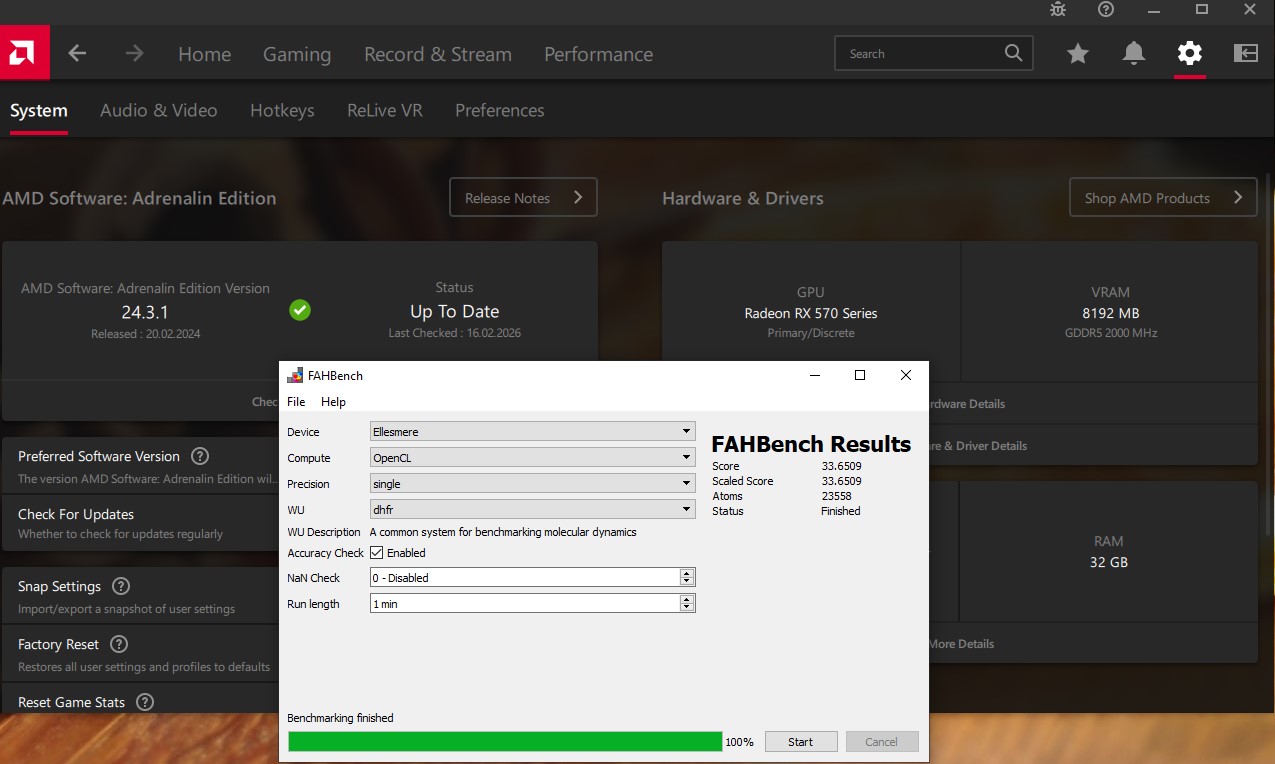
Task: Open Snap Settings option
Action: [x=139, y=596]
